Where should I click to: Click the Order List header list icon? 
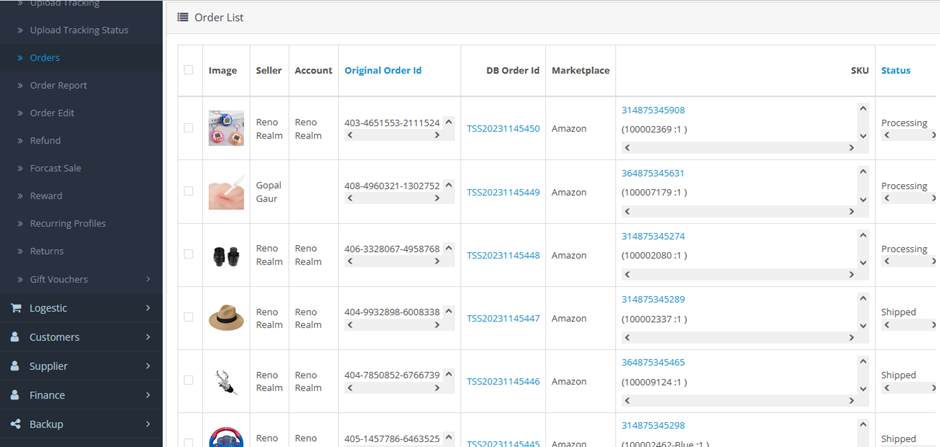182,17
